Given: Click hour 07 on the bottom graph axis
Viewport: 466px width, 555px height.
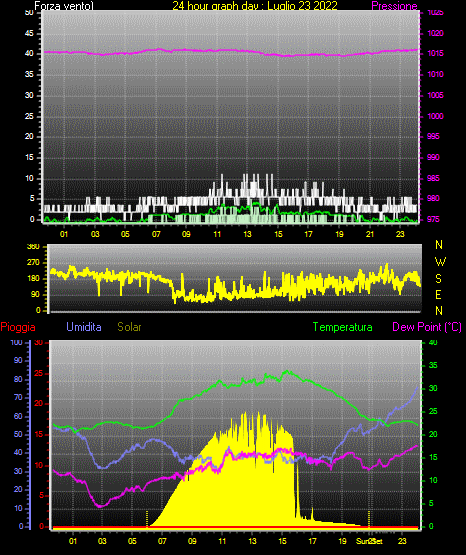Looking at the screenshot, I should click(x=162, y=541).
